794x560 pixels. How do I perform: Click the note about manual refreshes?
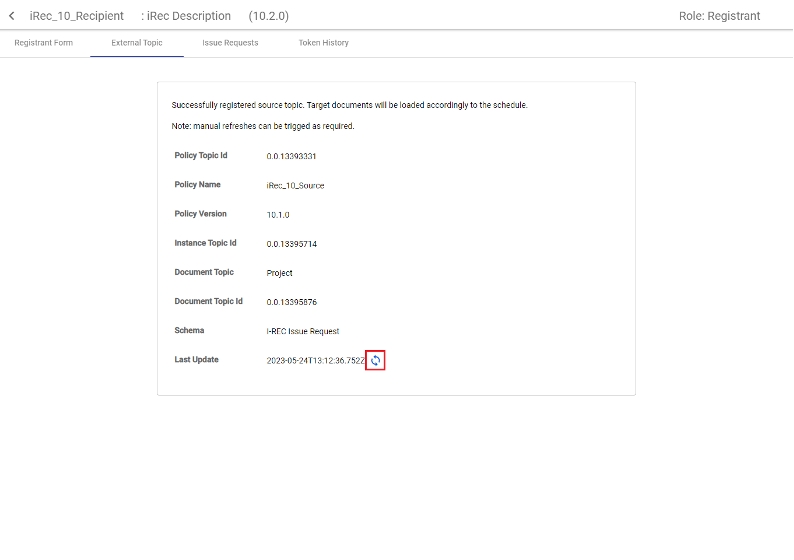tap(263, 127)
